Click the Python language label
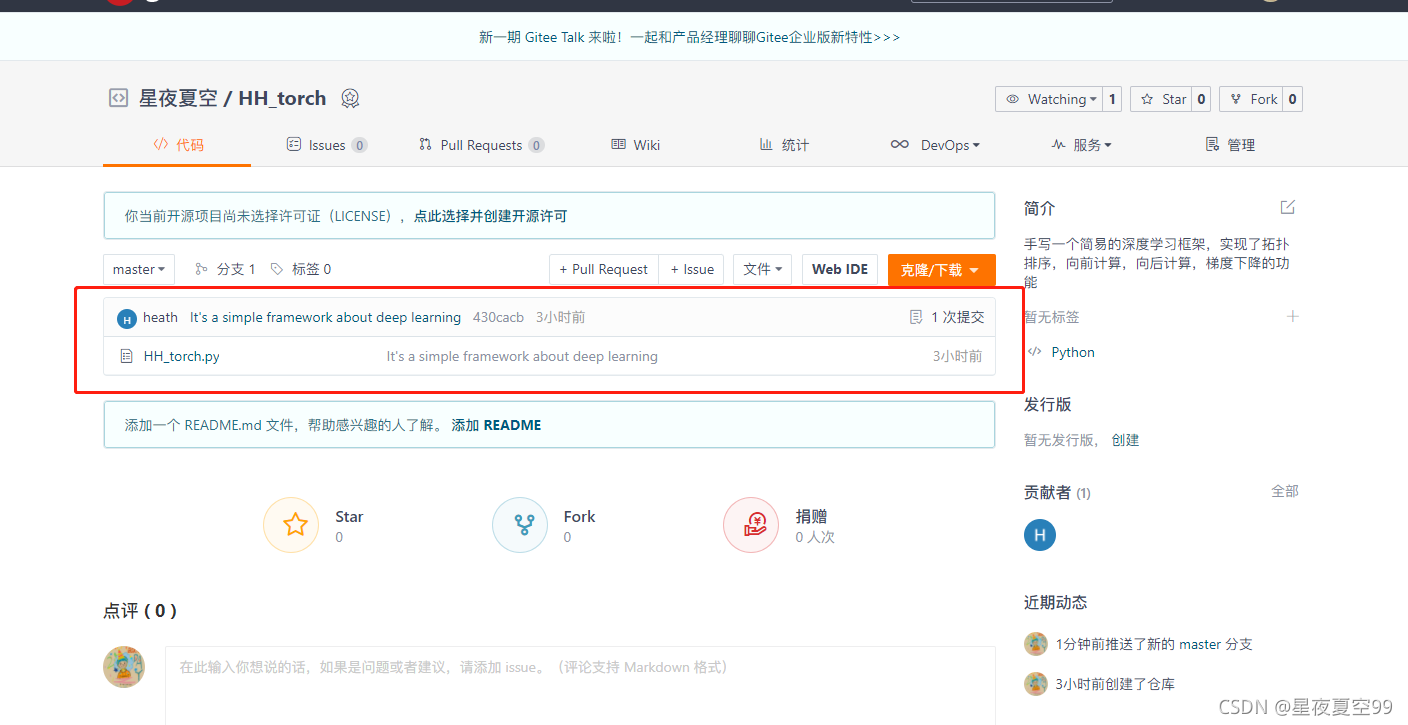The height and width of the screenshot is (725, 1408). point(1073,352)
